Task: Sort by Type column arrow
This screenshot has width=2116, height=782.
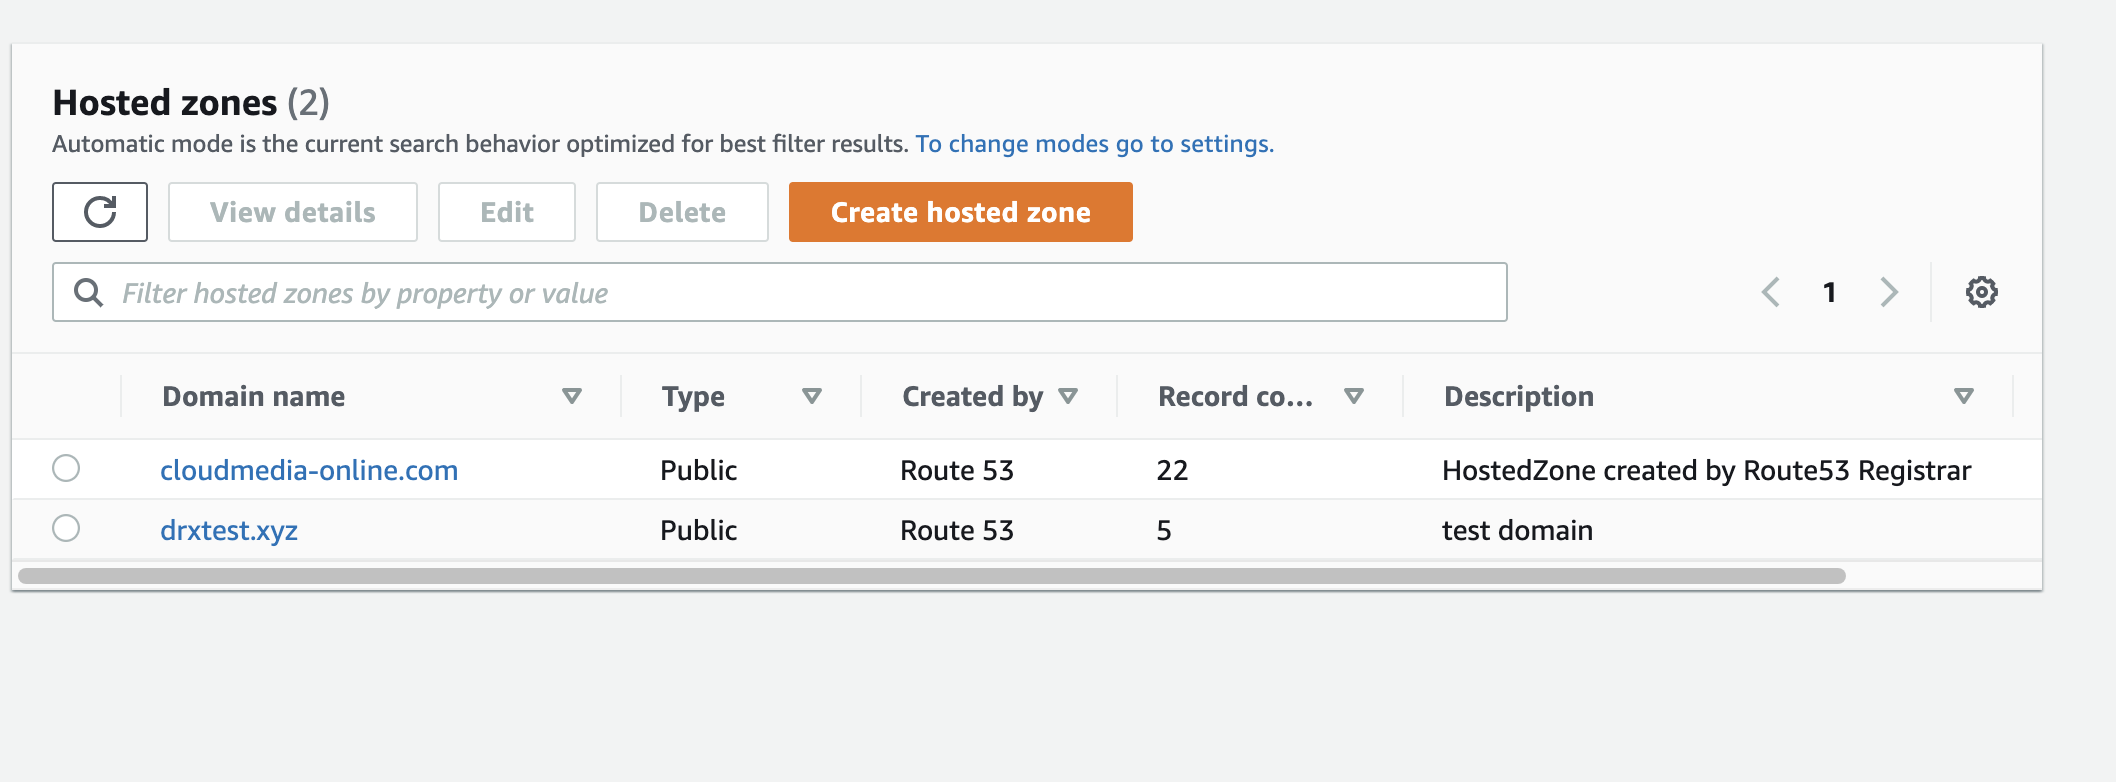Action: (x=812, y=397)
